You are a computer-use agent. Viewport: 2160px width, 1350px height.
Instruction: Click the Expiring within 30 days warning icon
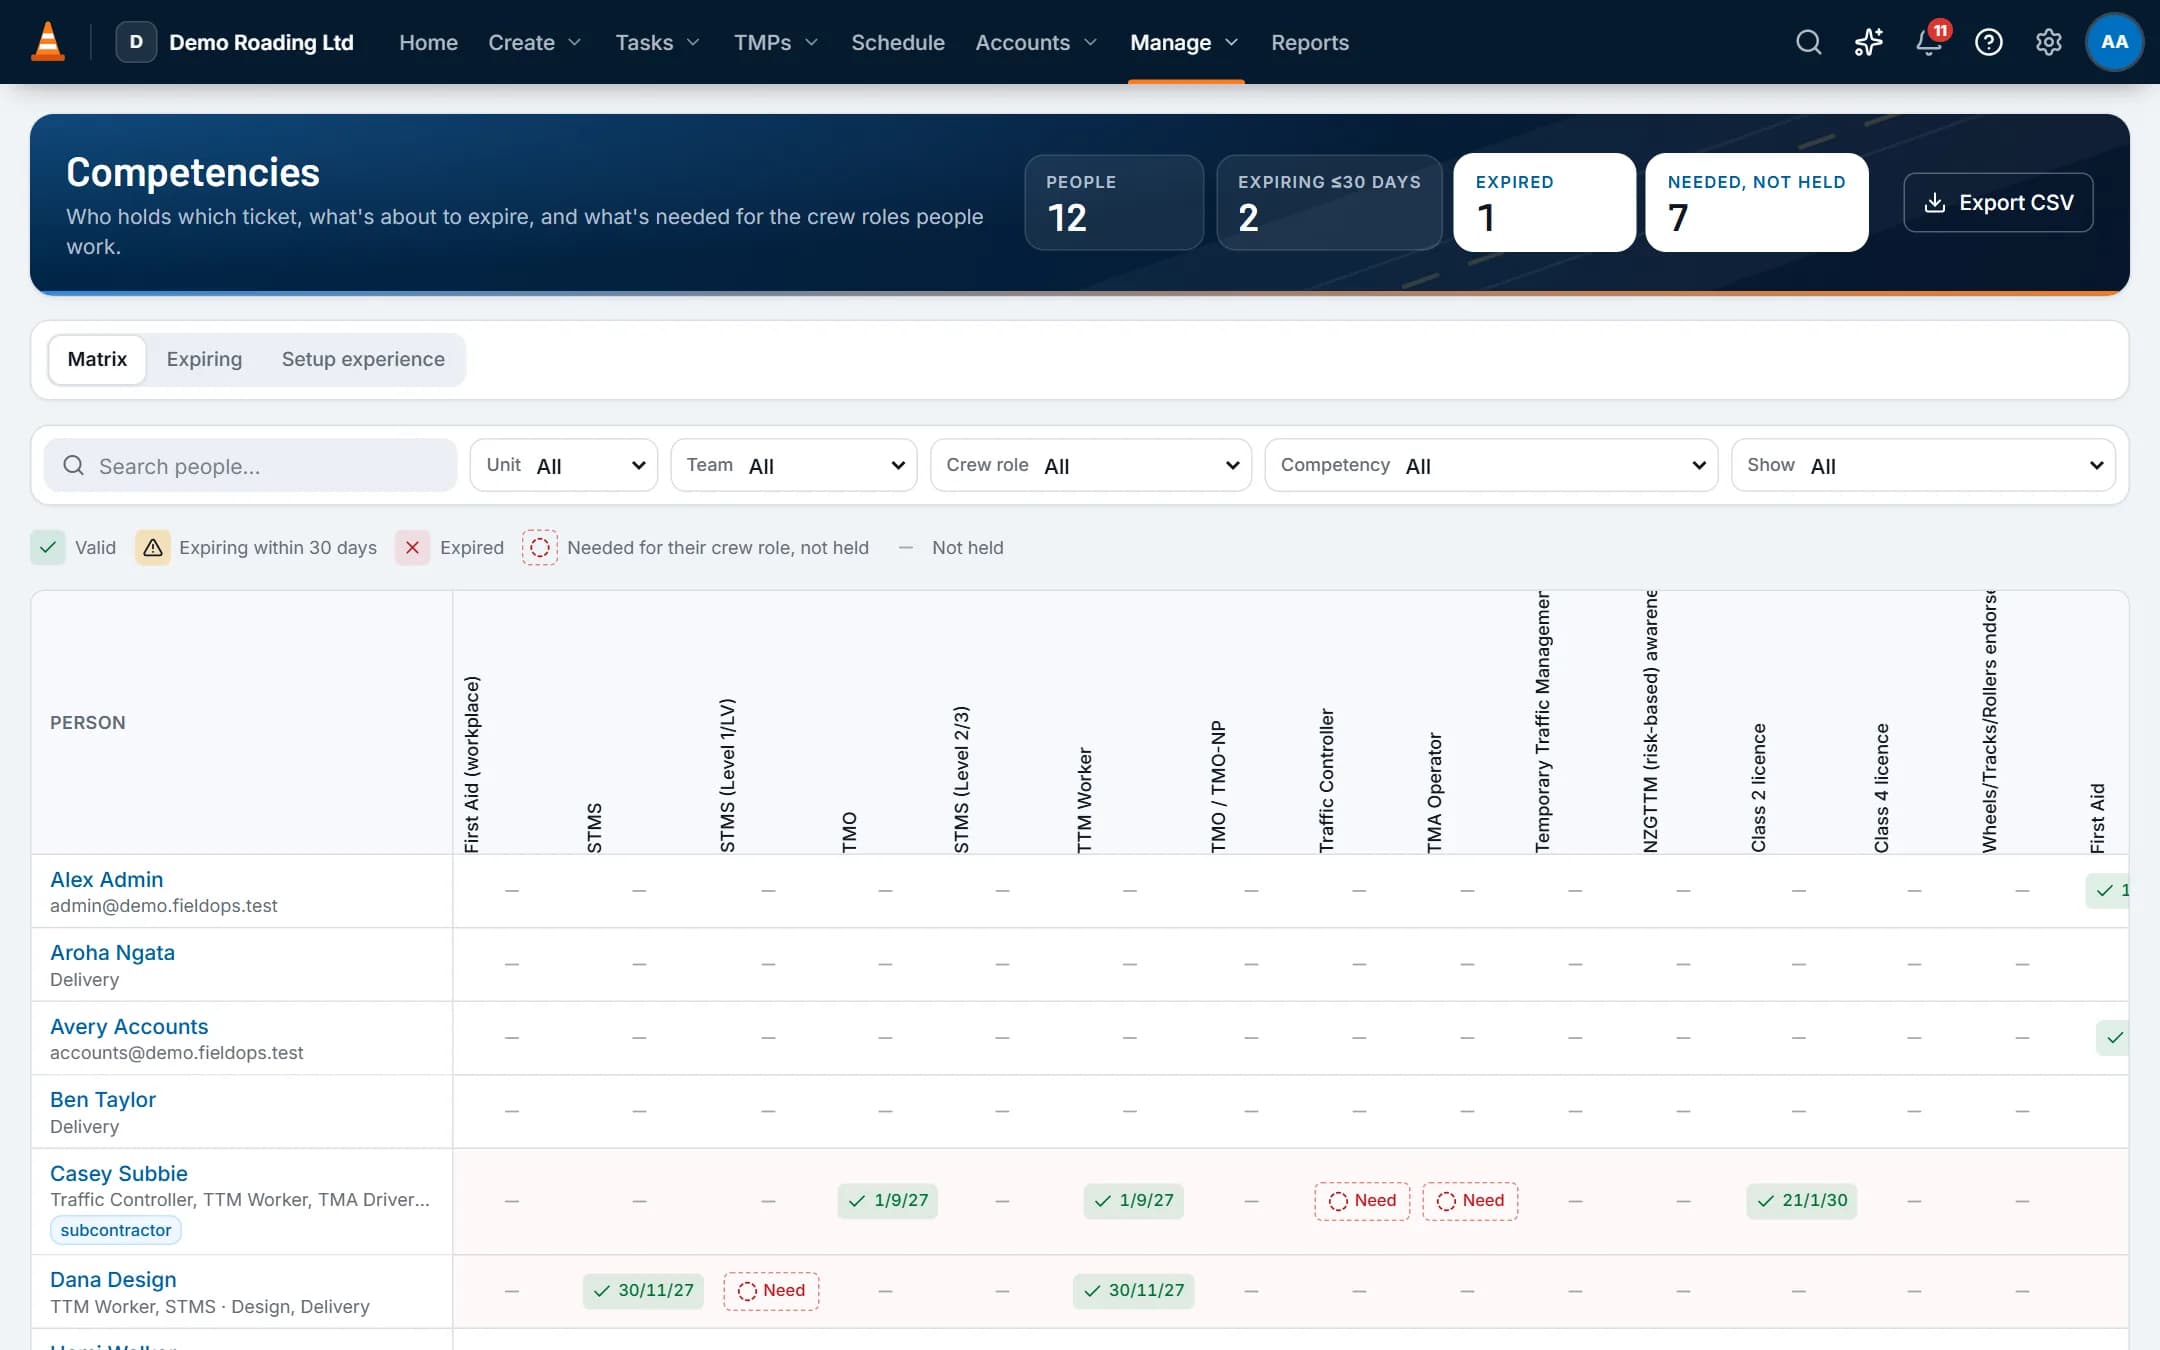click(x=153, y=547)
